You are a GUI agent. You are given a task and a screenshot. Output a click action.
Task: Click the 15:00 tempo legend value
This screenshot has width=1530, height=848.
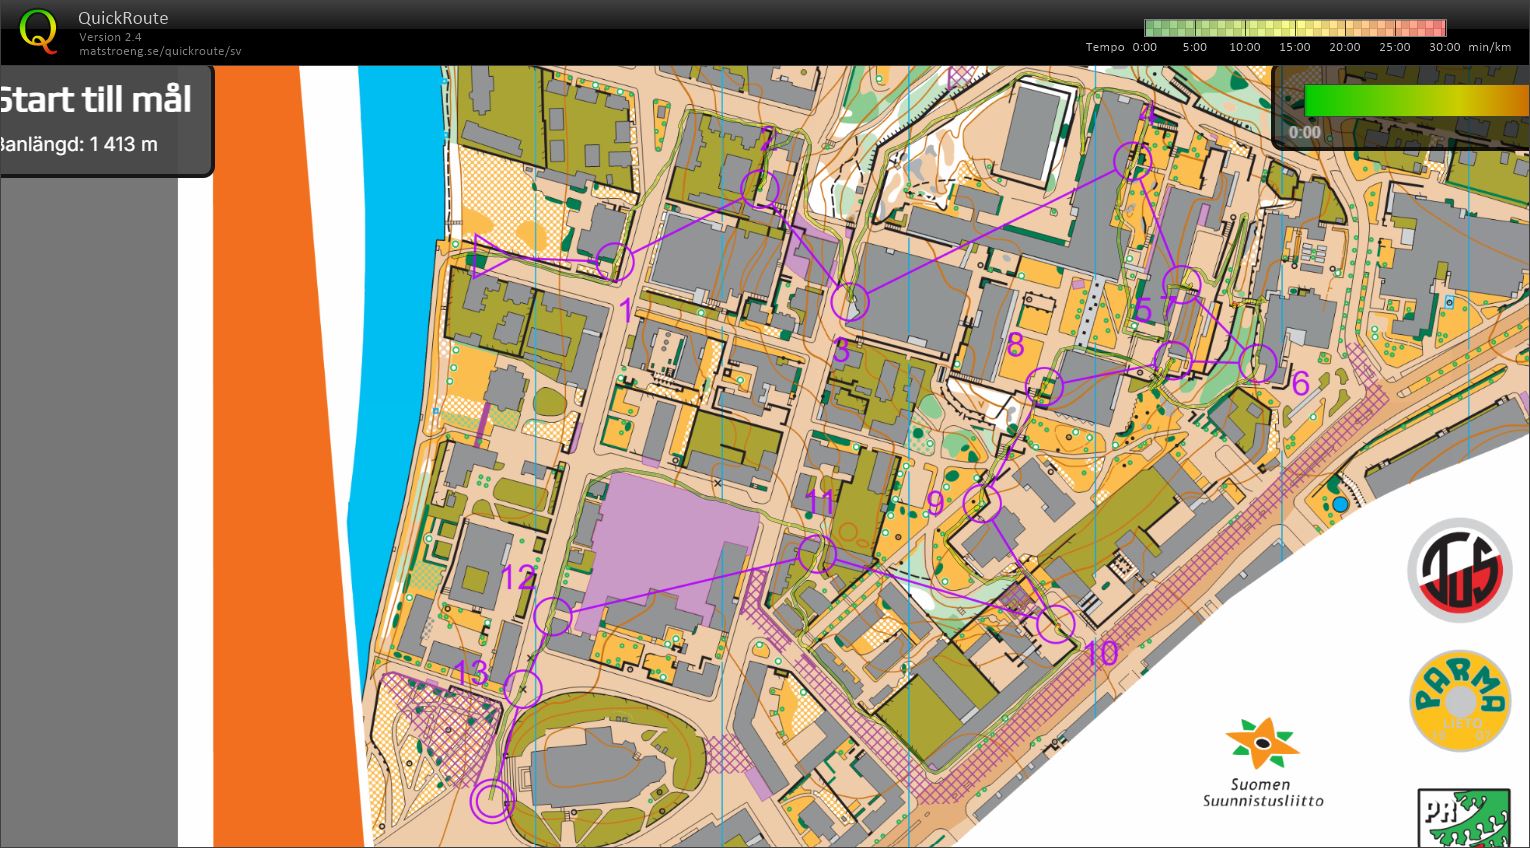pyautogui.click(x=1295, y=47)
